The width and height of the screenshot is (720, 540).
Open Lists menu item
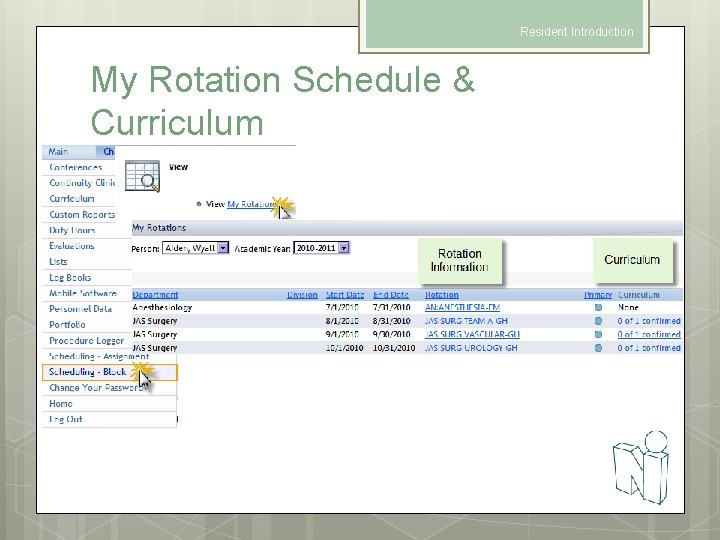coord(58,261)
